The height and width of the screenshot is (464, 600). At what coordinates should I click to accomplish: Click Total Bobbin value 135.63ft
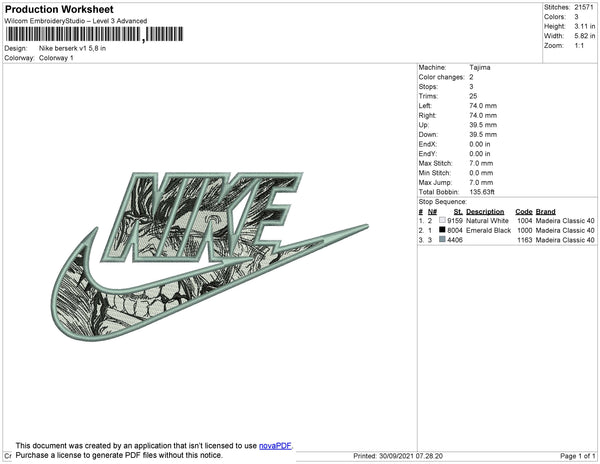[x=482, y=192]
